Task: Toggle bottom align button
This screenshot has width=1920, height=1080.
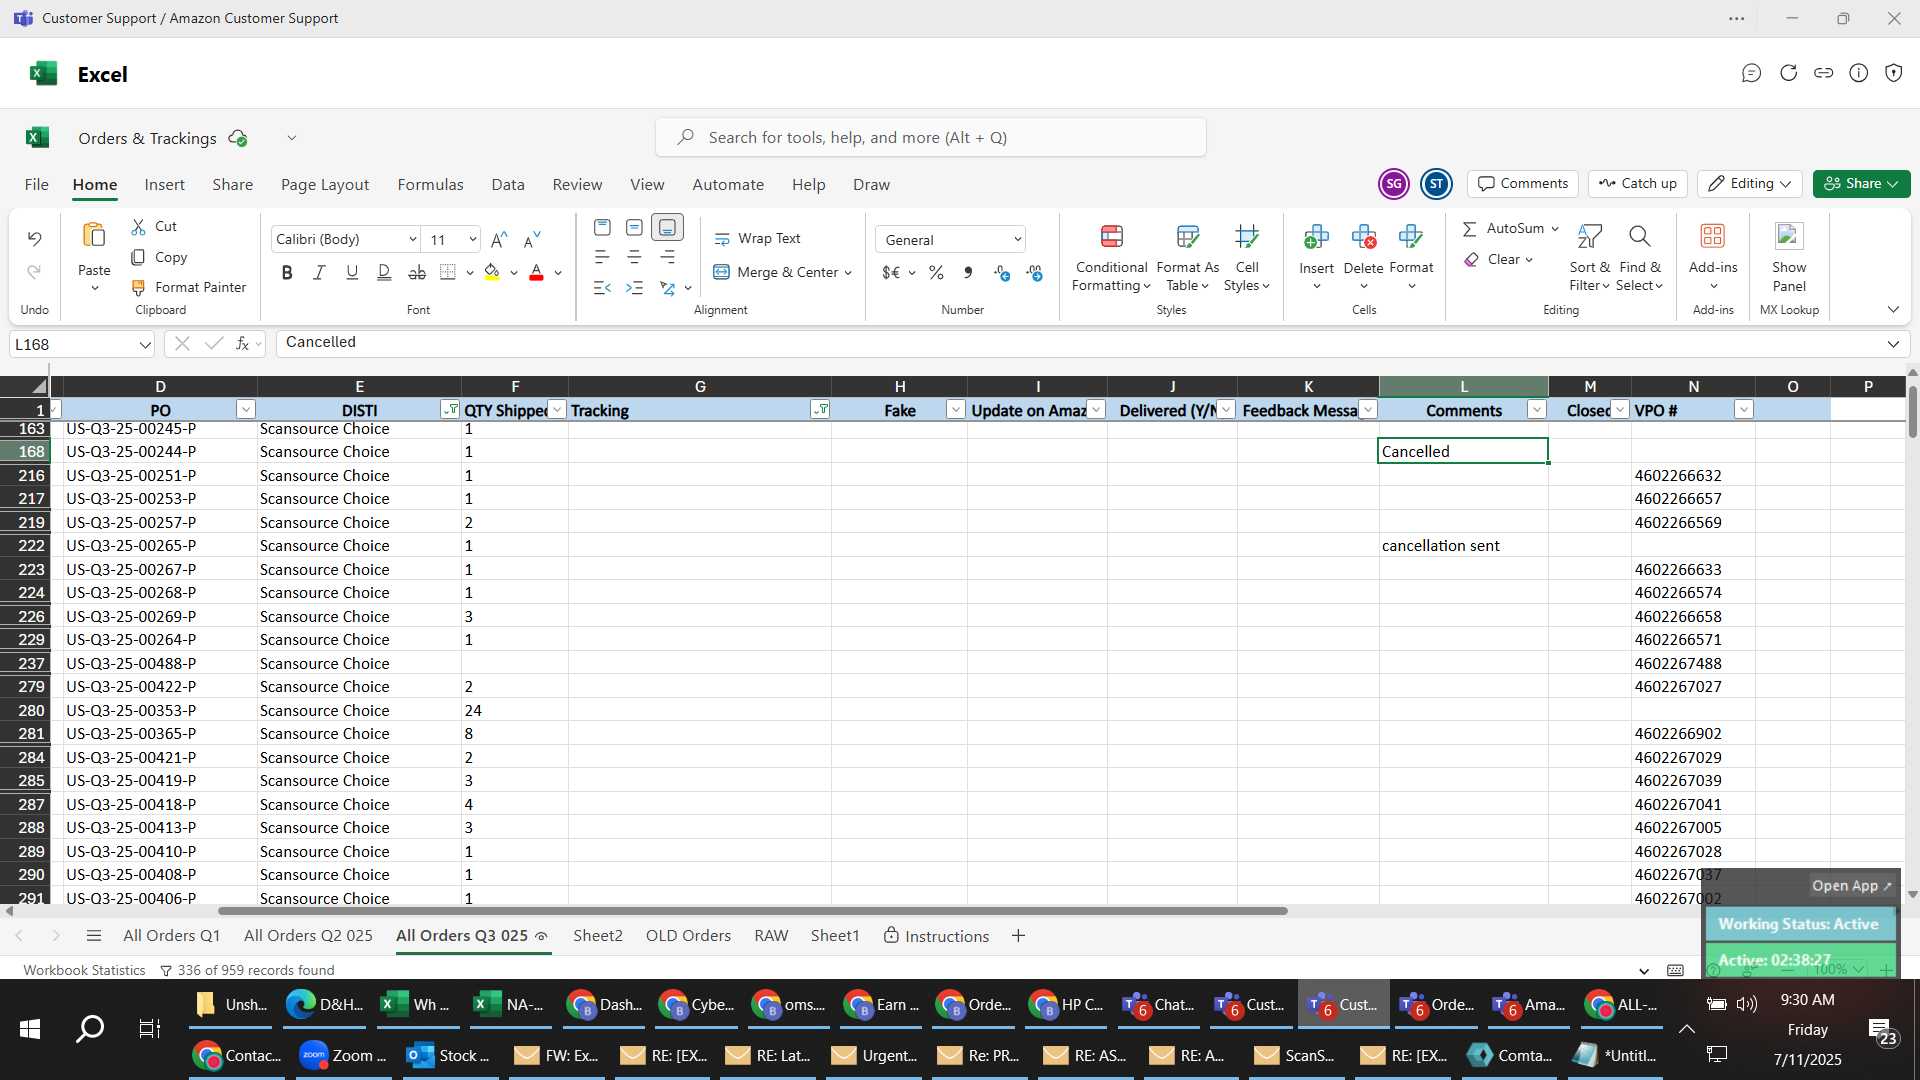Action: tap(667, 228)
